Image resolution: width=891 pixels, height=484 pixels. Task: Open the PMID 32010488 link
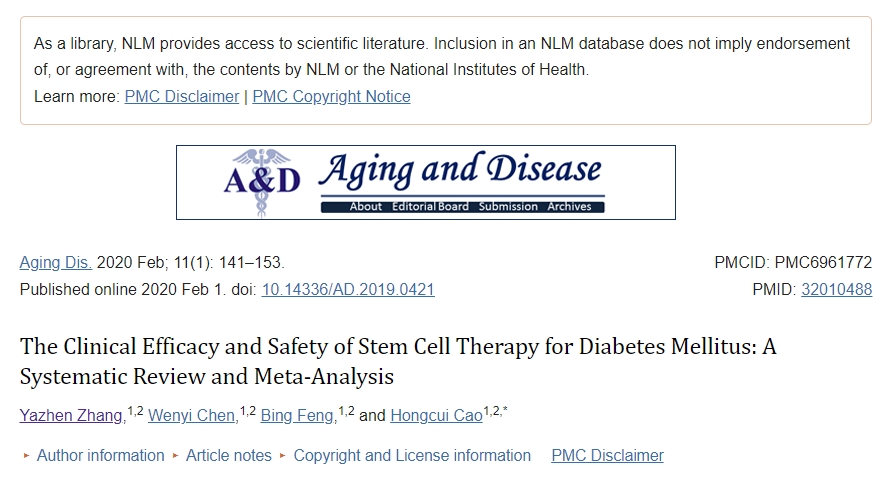(836, 289)
